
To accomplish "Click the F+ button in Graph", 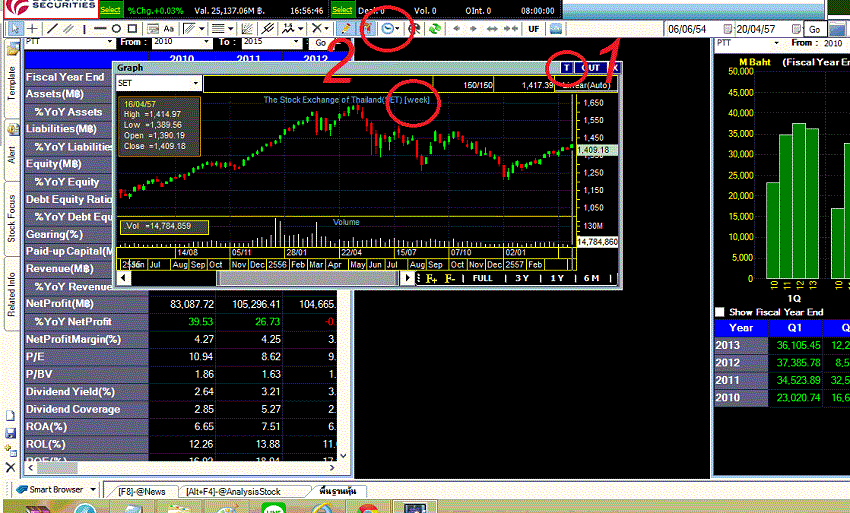I will [432, 278].
